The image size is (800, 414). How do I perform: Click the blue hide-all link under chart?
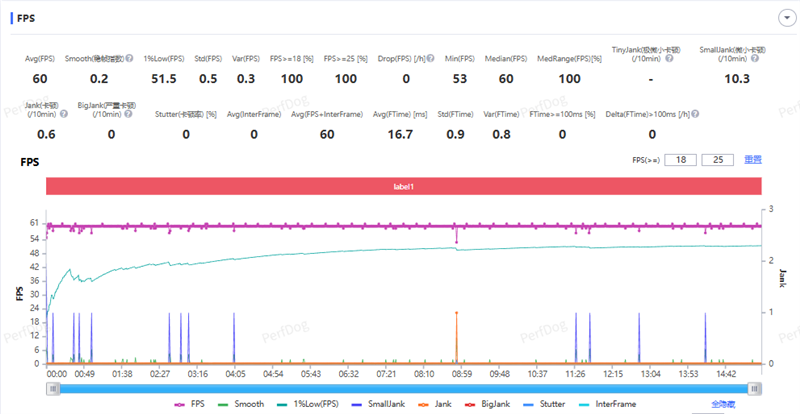(725, 403)
